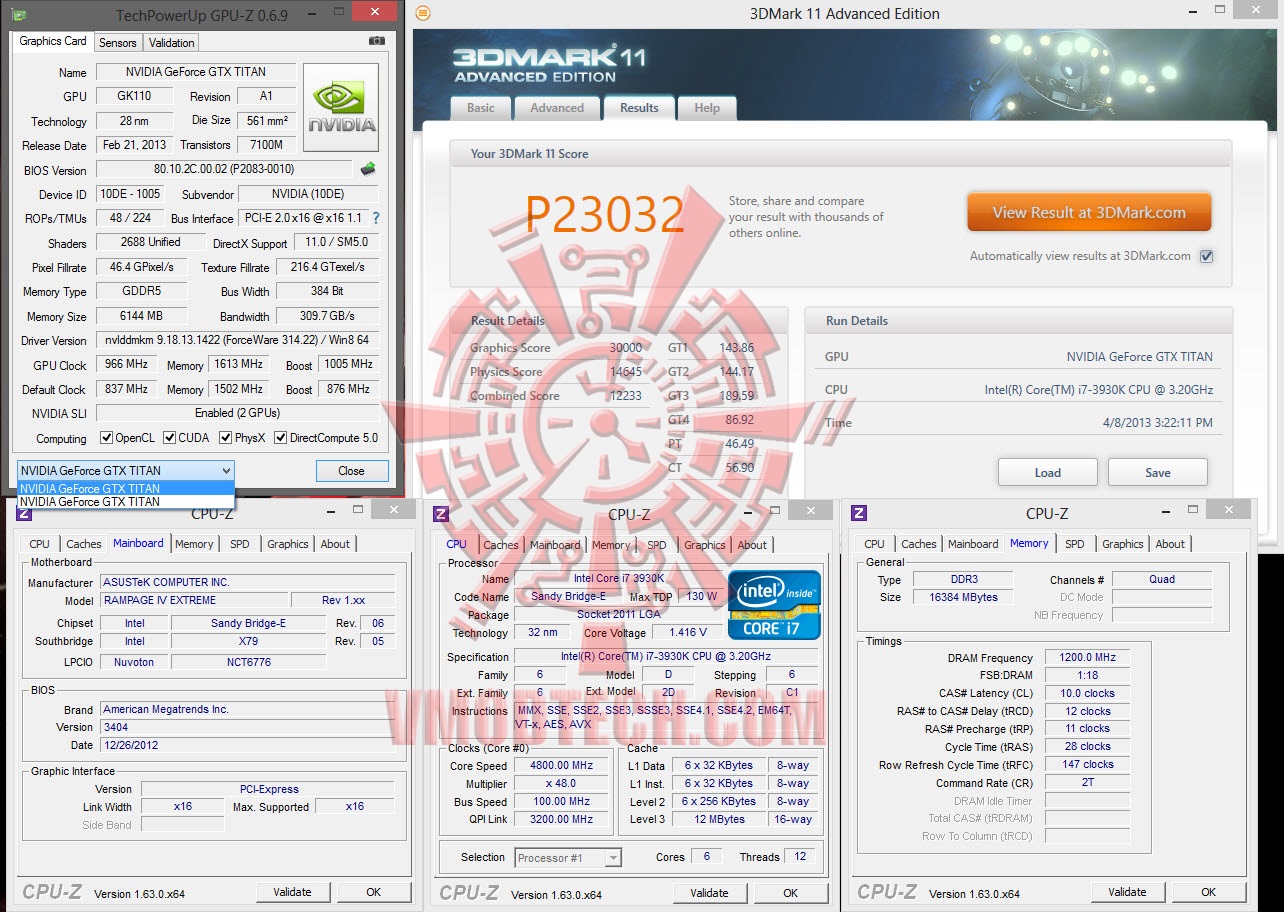
Task: Open the Processor #1 selection dropdown
Action: point(568,857)
